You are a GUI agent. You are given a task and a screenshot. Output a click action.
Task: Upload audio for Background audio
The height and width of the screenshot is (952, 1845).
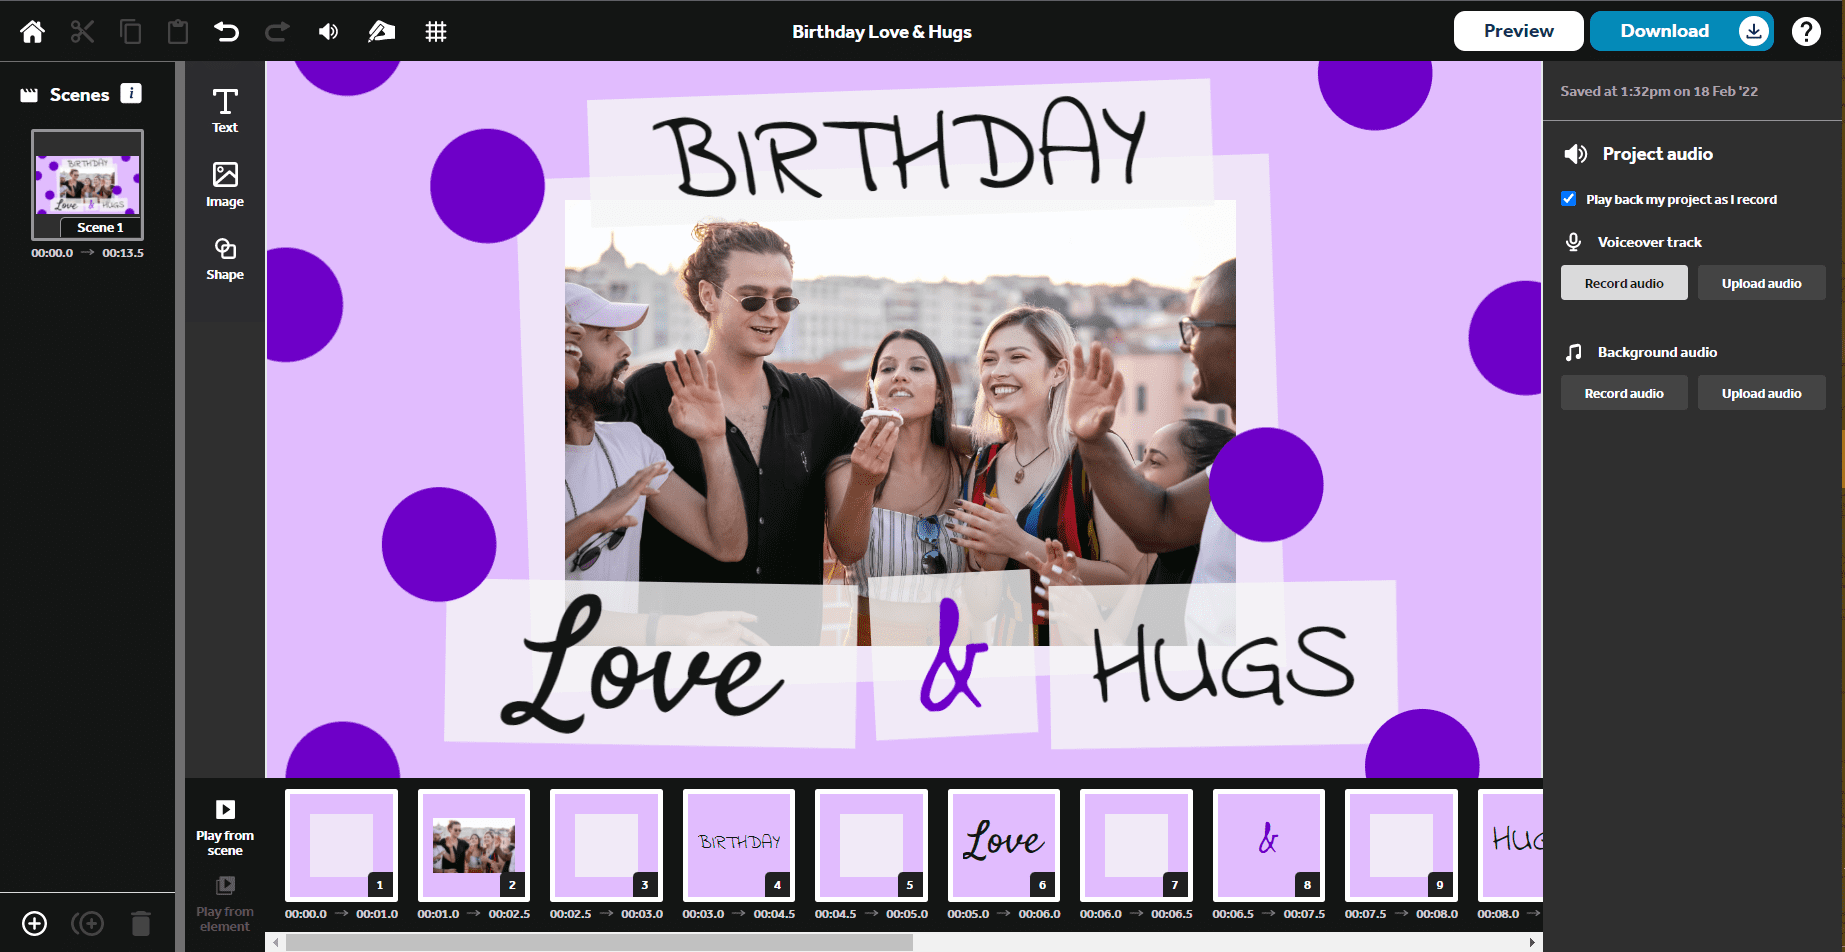coord(1761,393)
